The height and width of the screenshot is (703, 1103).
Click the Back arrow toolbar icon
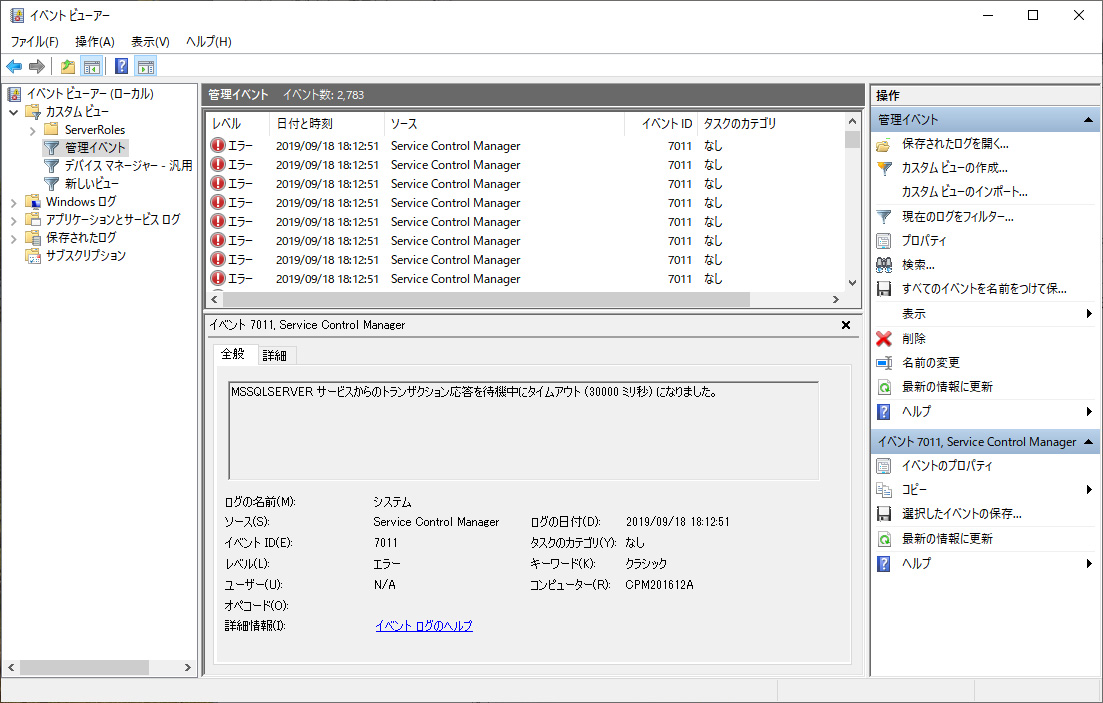point(14,66)
